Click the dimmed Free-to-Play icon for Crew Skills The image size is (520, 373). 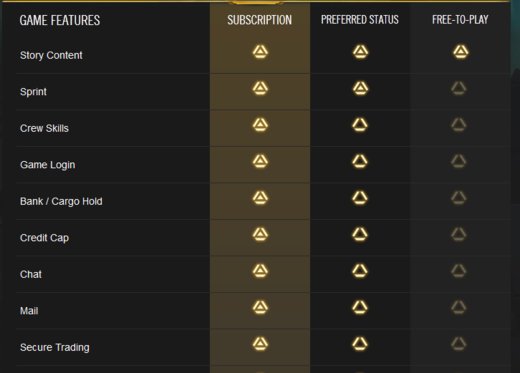[459, 125]
